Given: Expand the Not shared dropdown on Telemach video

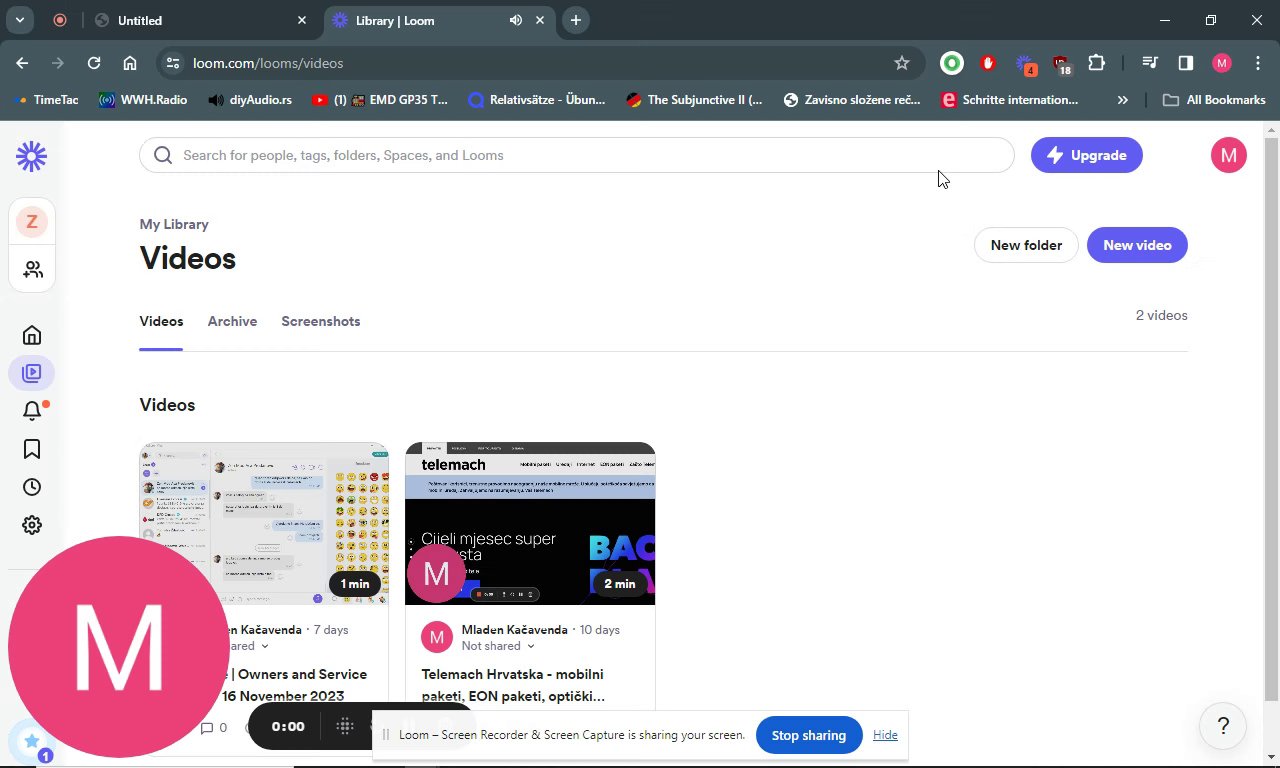Looking at the screenshot, I should point(498,646).
